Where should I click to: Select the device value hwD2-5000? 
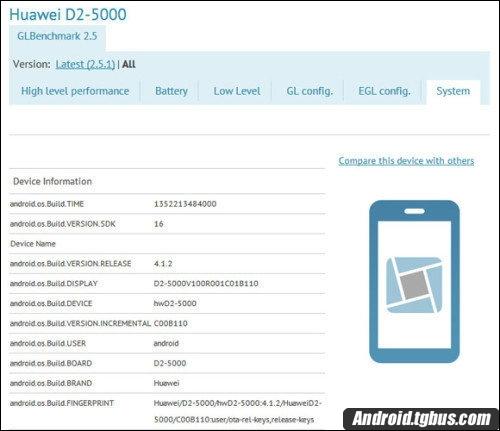[175, 304]
